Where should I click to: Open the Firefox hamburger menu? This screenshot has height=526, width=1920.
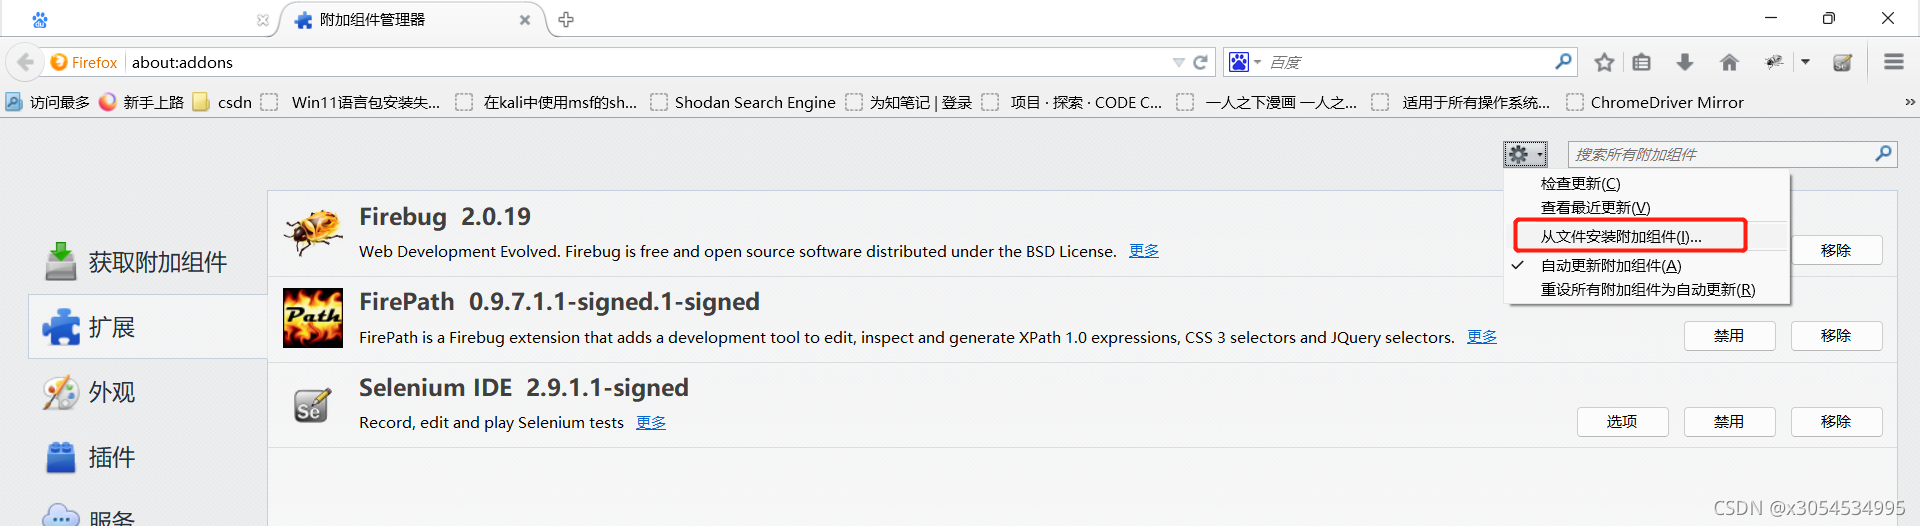[x=1893, y=62]
